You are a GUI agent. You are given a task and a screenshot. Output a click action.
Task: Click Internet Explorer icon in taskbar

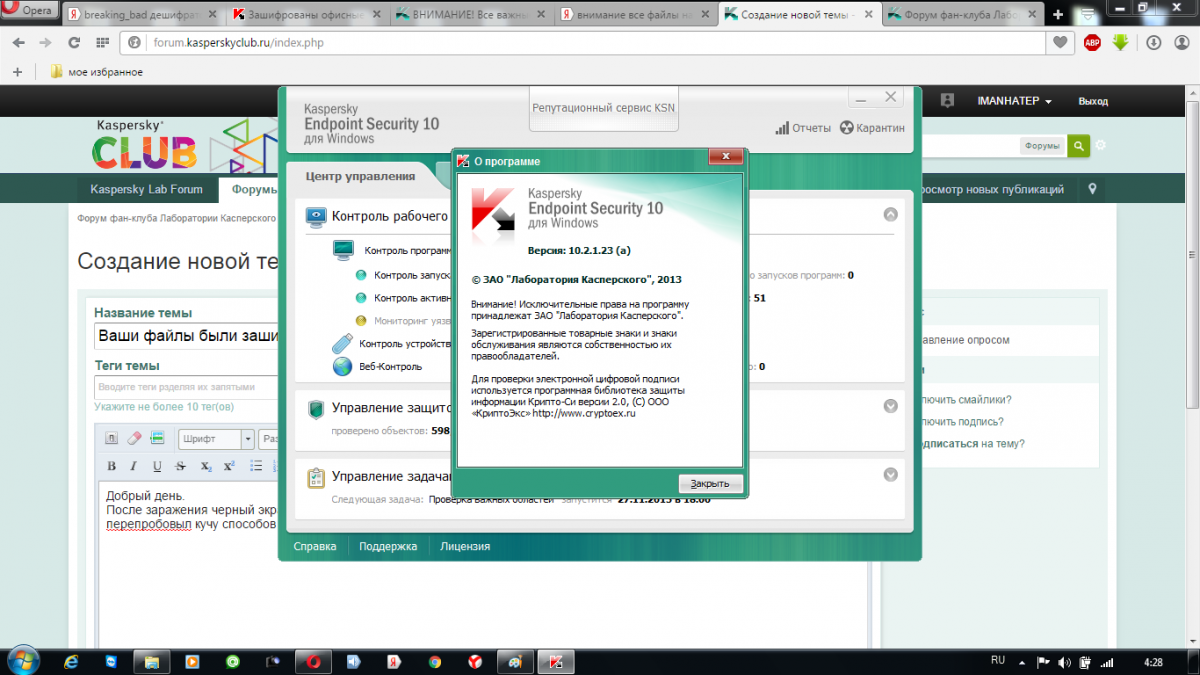(71, 661)
